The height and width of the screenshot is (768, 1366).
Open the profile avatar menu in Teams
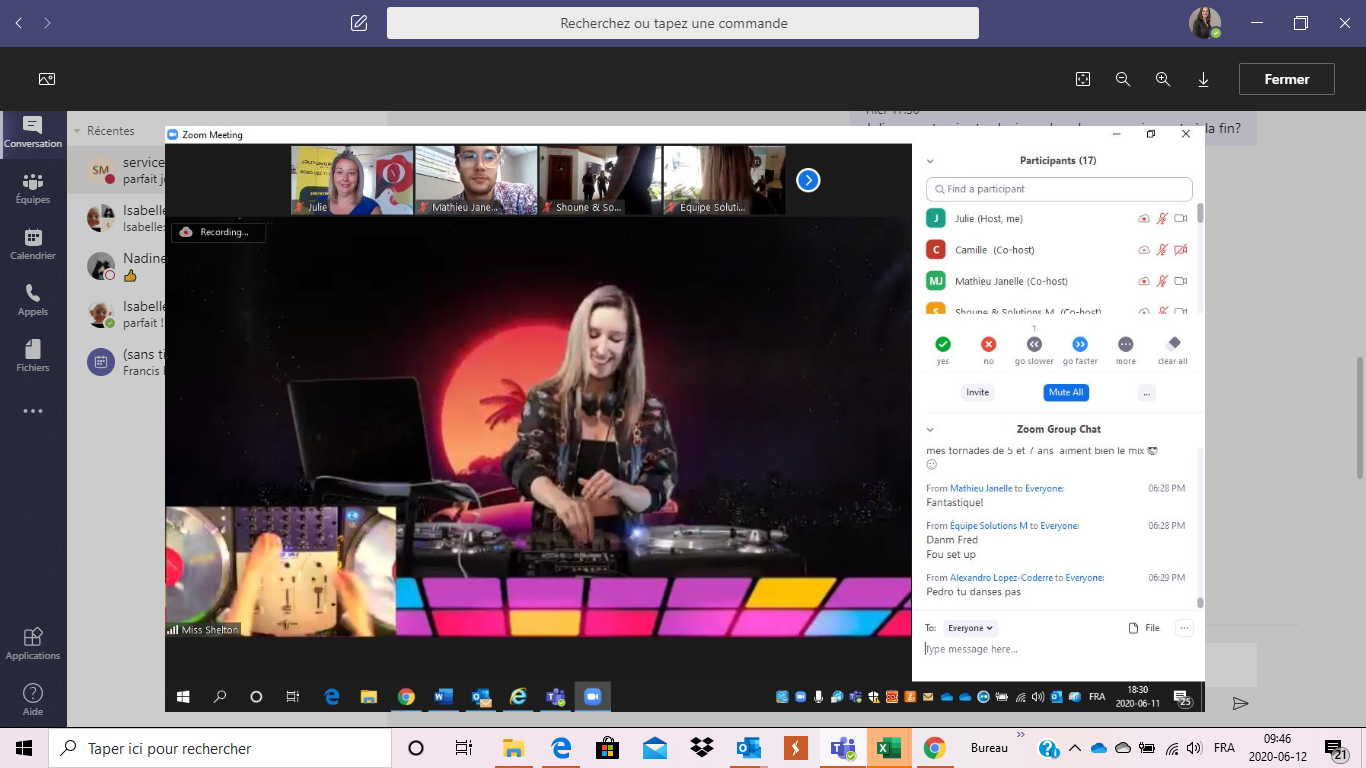[x=1204, y=23]
